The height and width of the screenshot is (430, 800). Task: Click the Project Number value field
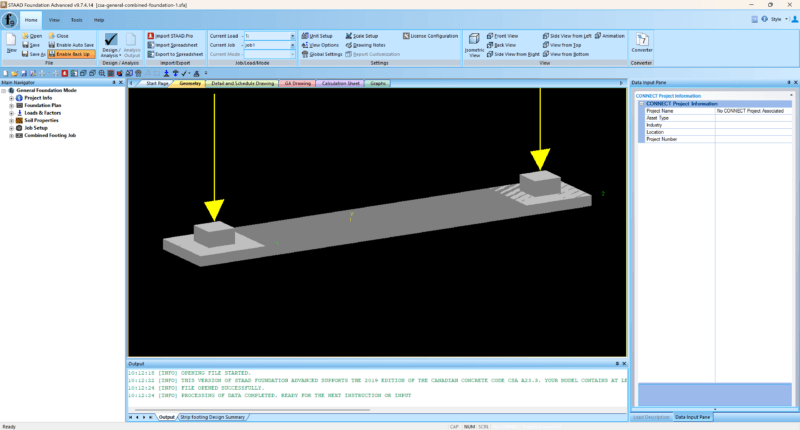point(753,139)
